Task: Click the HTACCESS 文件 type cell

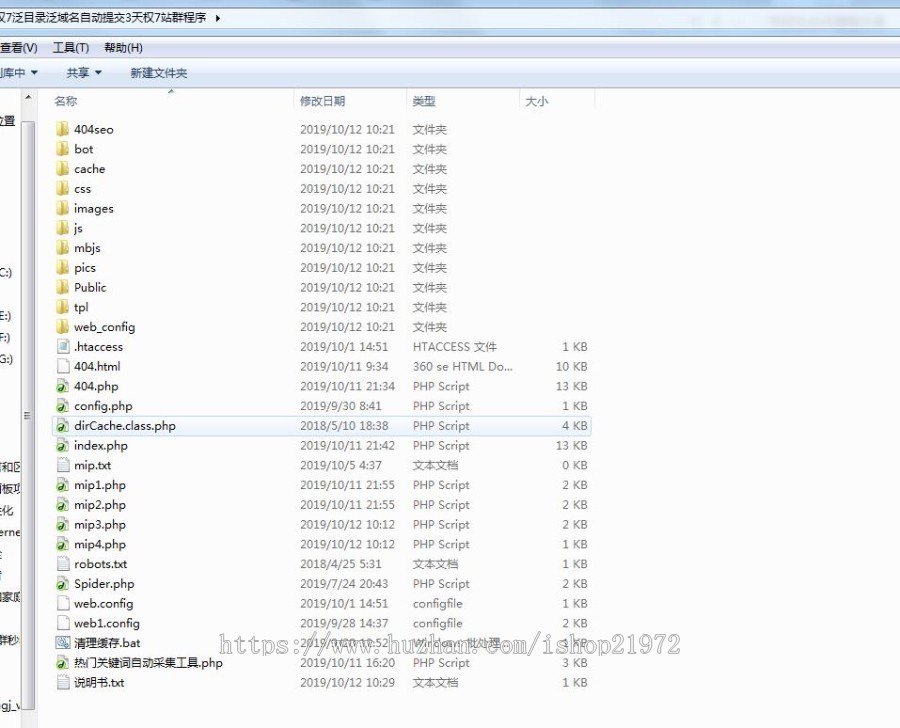Action: point(455,347)
